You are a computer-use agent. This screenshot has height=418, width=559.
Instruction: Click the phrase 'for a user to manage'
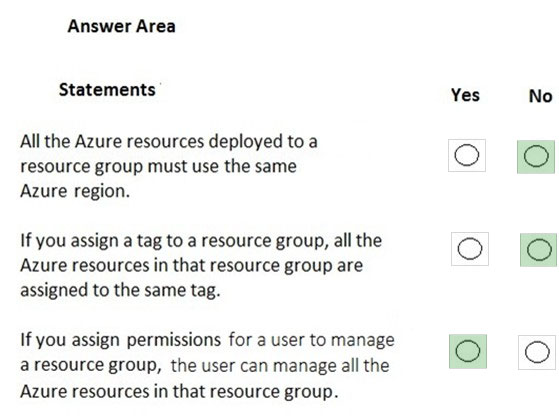coord(312,340)
